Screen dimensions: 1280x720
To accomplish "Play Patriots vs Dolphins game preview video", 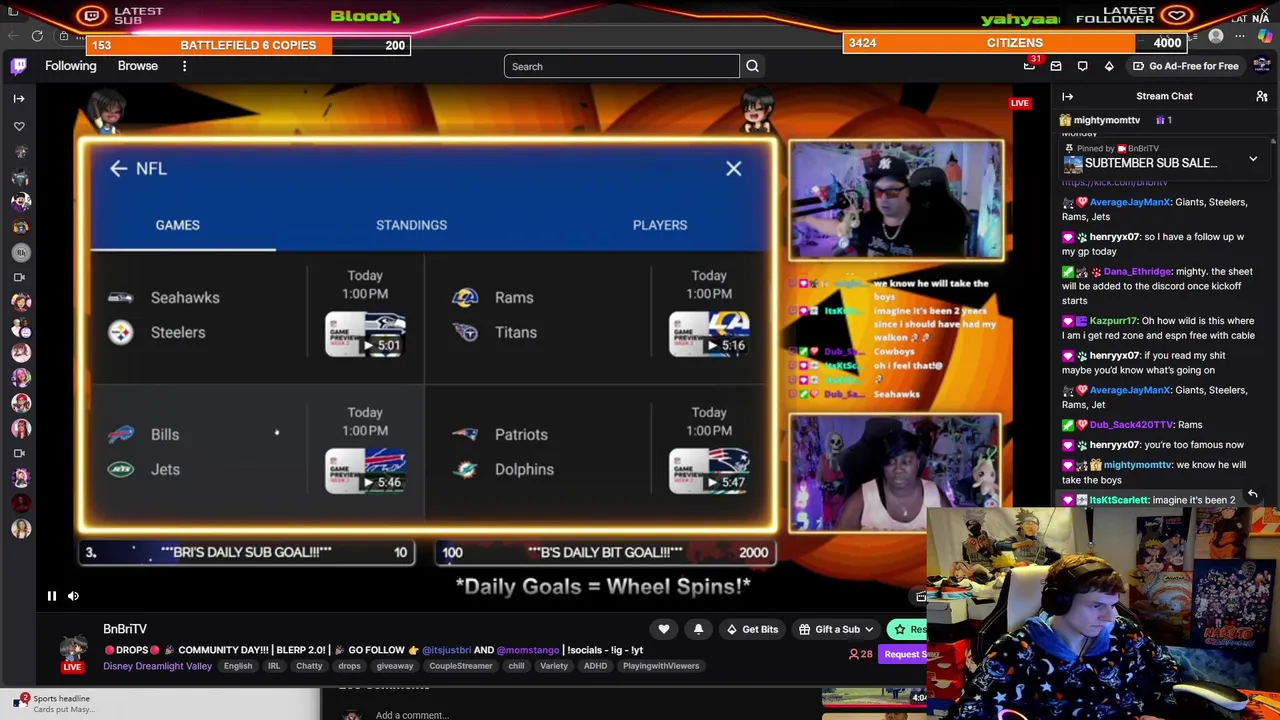I will point(709,471).
